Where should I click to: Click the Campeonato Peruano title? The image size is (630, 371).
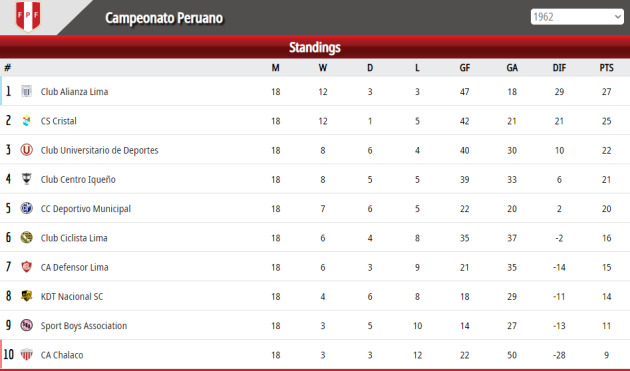pos(164,18)
